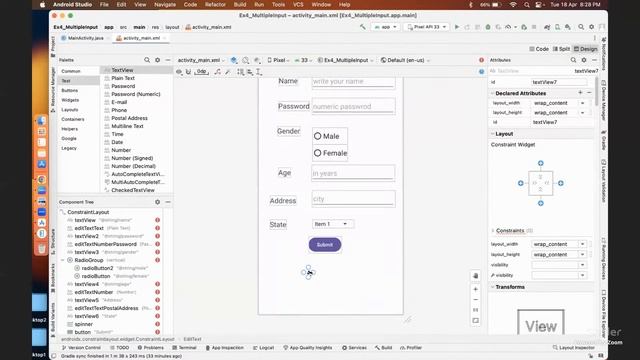This screenshot has width=640, height=360.
Task: Open Component Tree settings gear
Action: [x=158, y=202]
